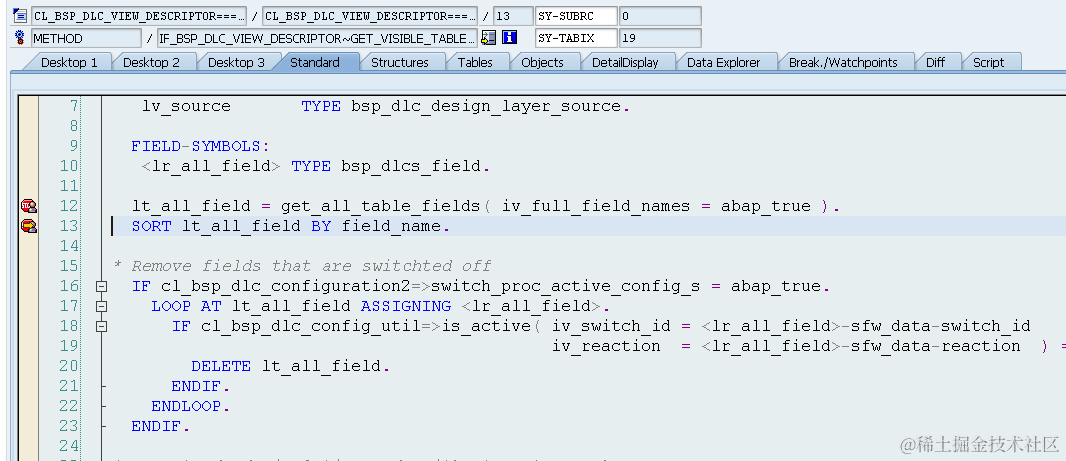1066x461 pixels.
Task: Click 'iv_reaction' parameter on line 19
Action: [606, 346]
